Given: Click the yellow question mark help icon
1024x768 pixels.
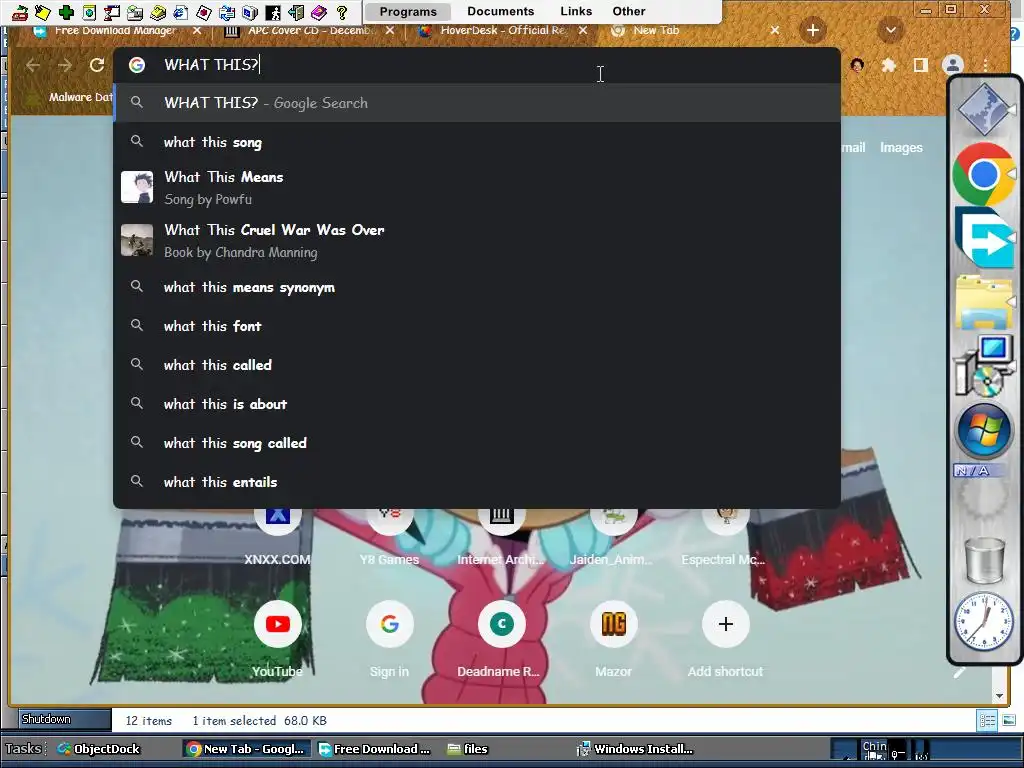Looking at the screenshot, I should (342, 12).
